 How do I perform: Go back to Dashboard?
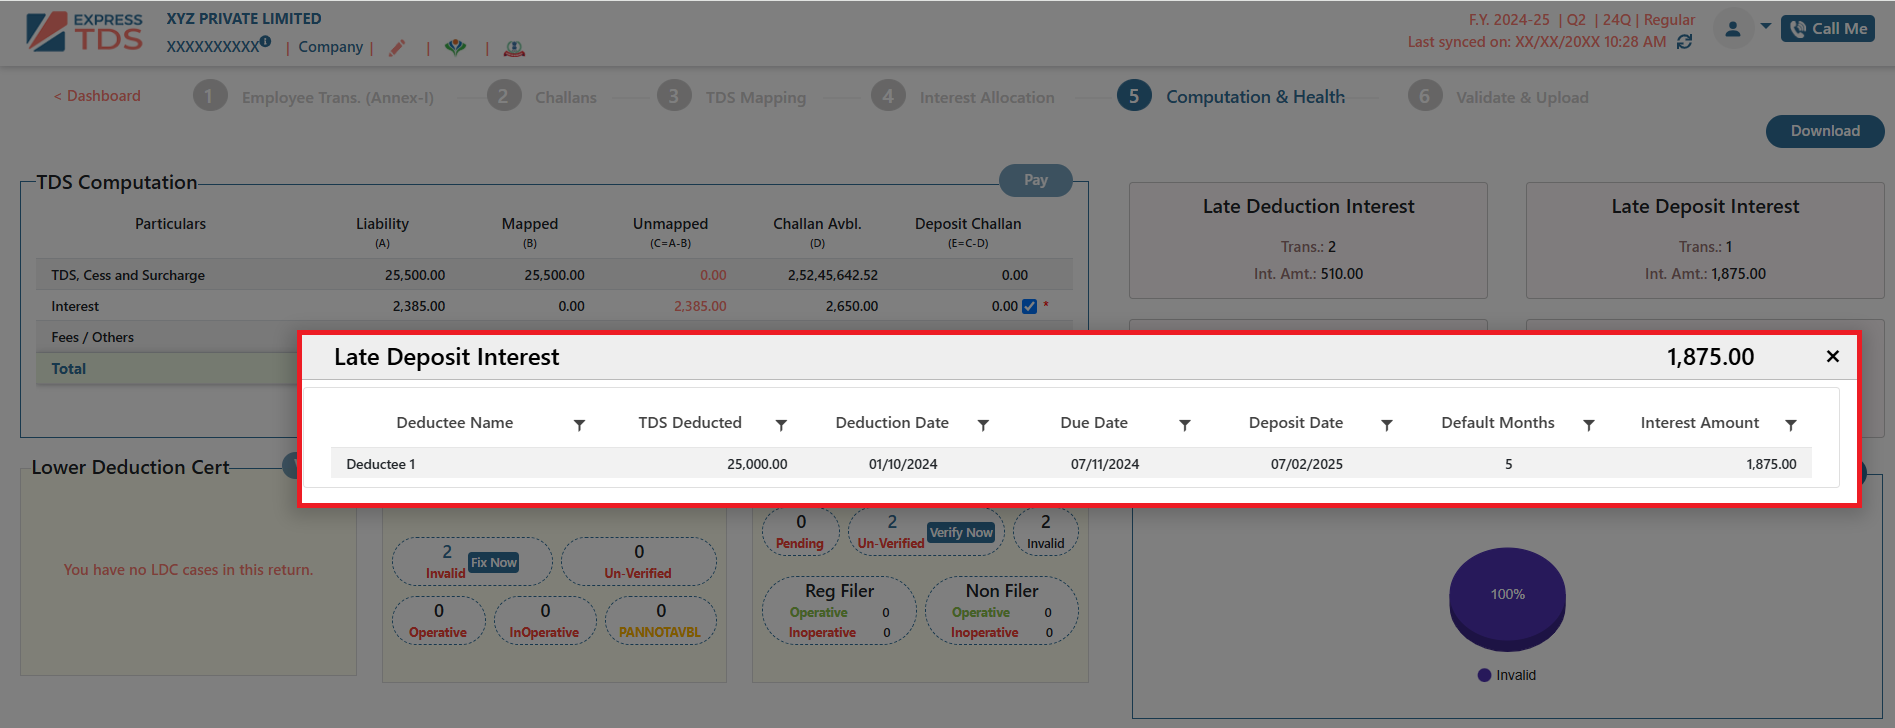click(97, 96)
